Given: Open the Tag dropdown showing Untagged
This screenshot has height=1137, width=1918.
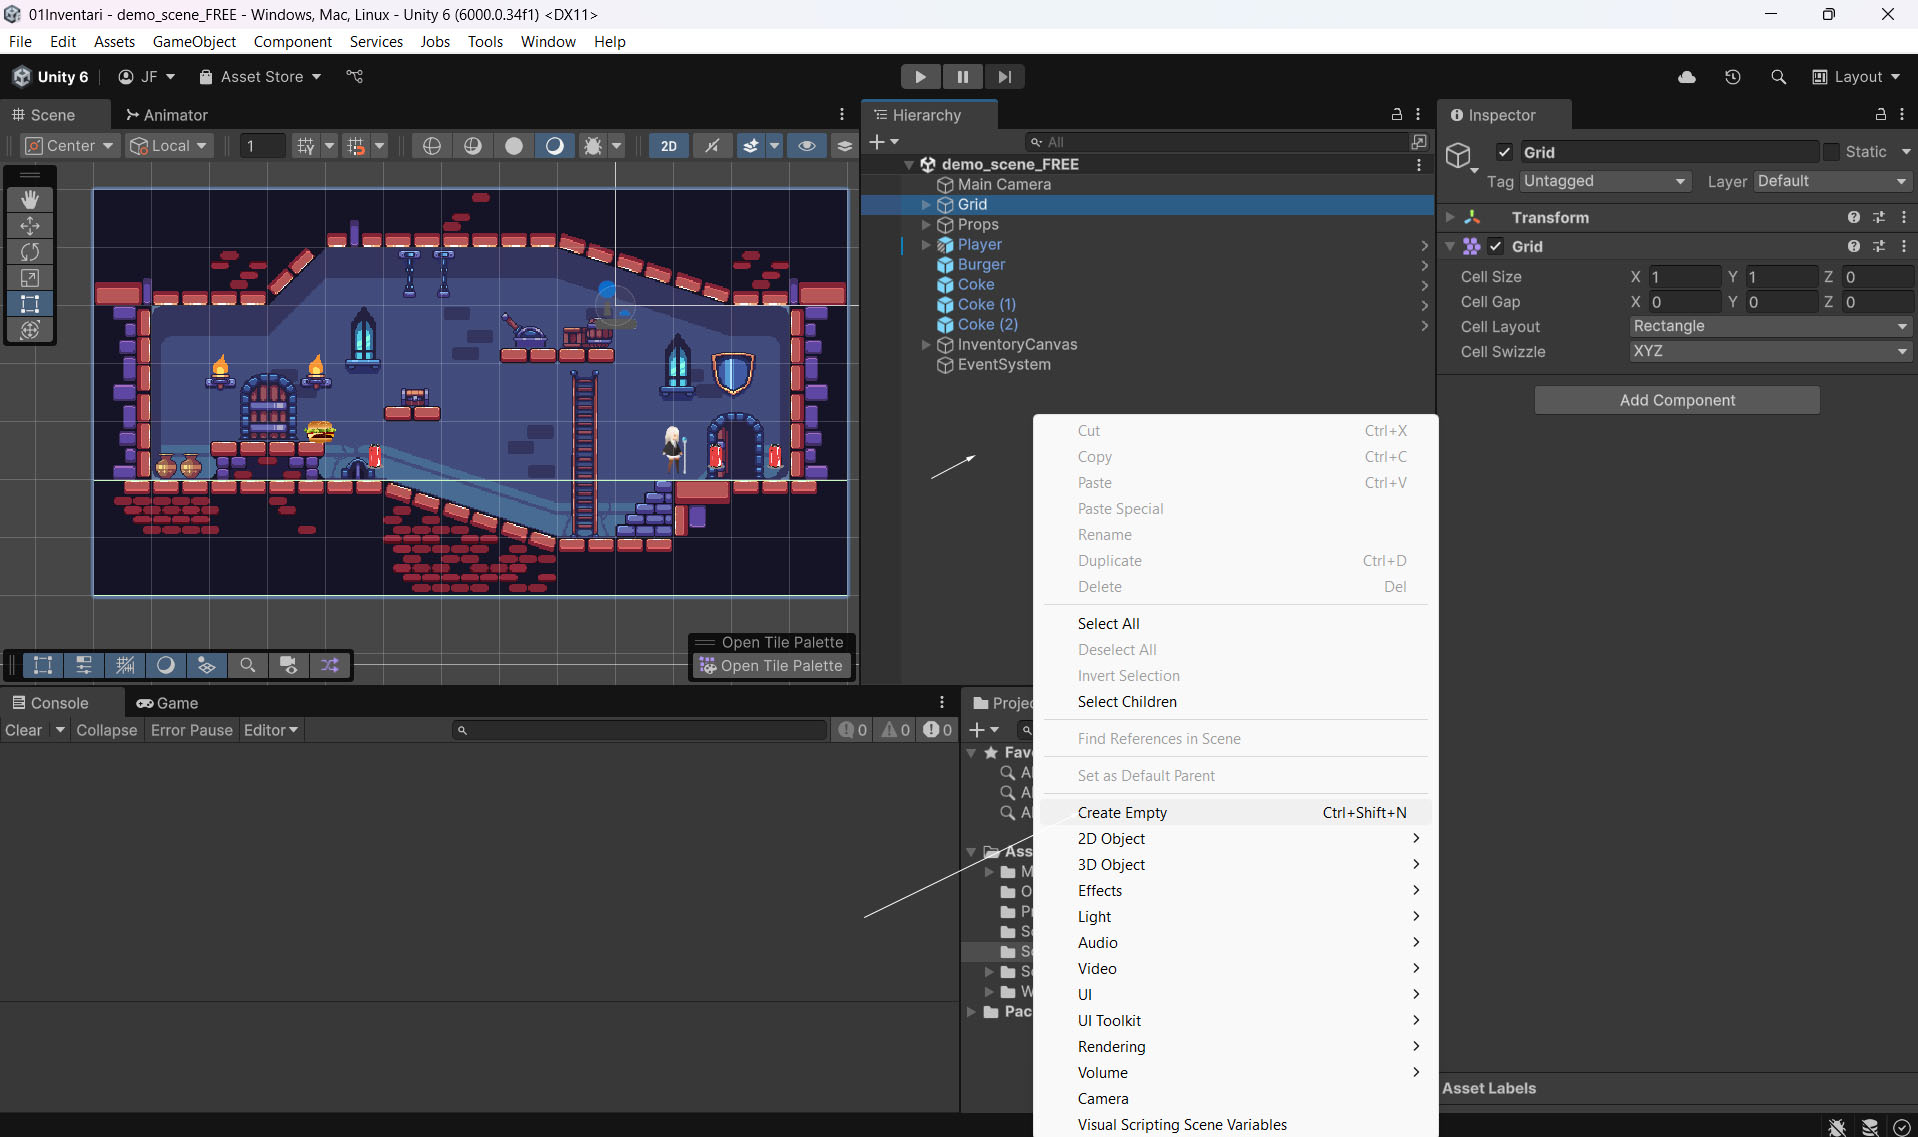Looking at the screenshot, I should point(1605,181).
